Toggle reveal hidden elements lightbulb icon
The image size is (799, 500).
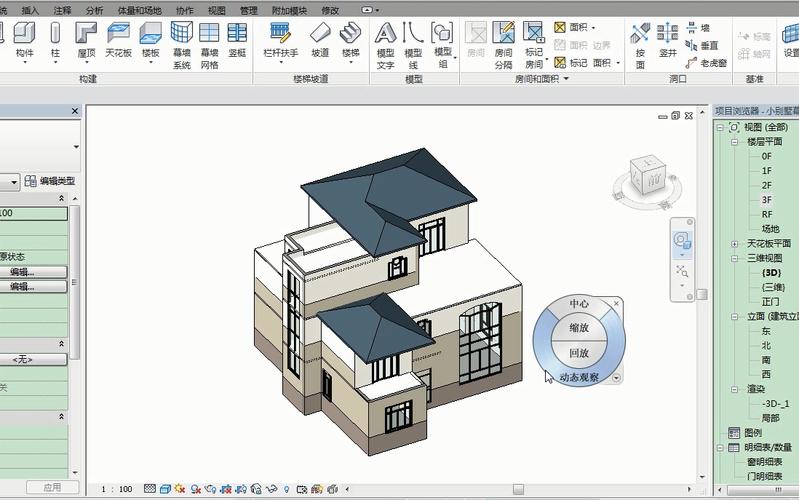(x=286, y=489)
